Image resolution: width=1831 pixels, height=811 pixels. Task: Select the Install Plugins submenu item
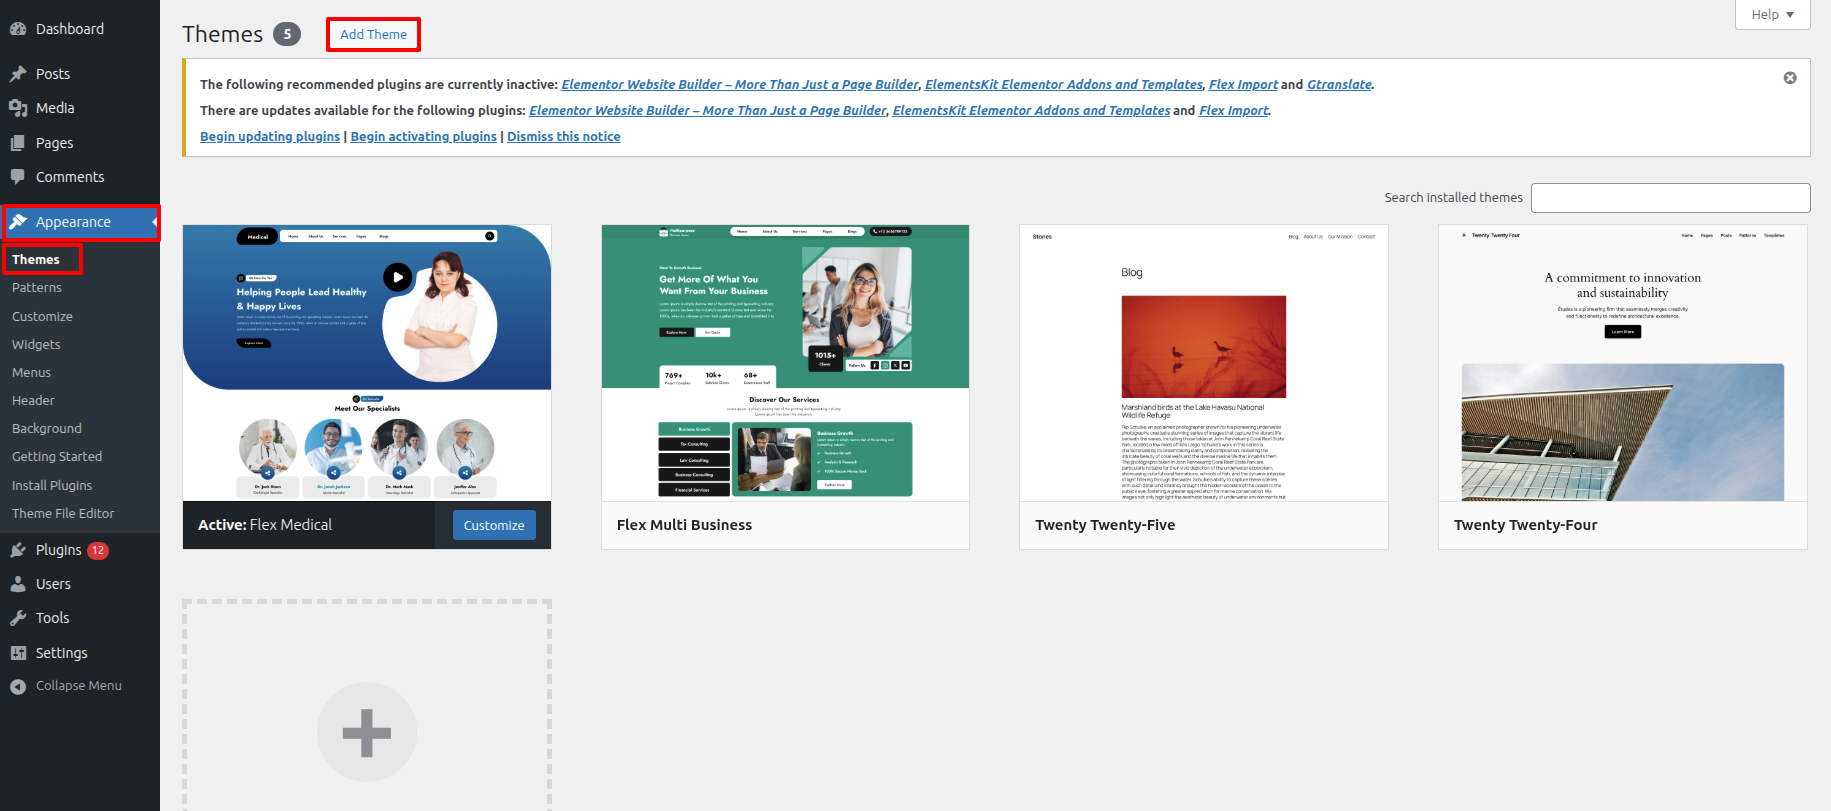52,485
